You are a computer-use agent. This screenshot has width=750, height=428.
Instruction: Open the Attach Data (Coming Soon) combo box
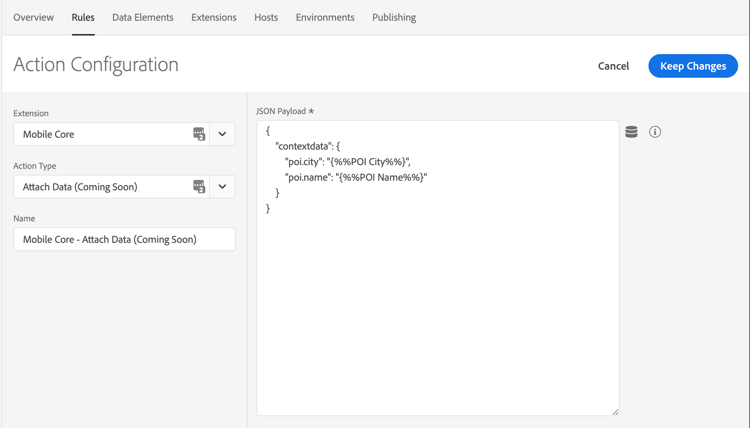(x=124, y=187)
